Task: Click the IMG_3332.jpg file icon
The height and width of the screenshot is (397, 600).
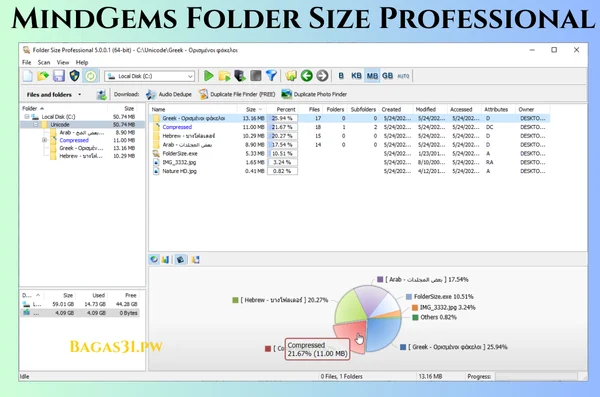Action: (x=156, y=162)
